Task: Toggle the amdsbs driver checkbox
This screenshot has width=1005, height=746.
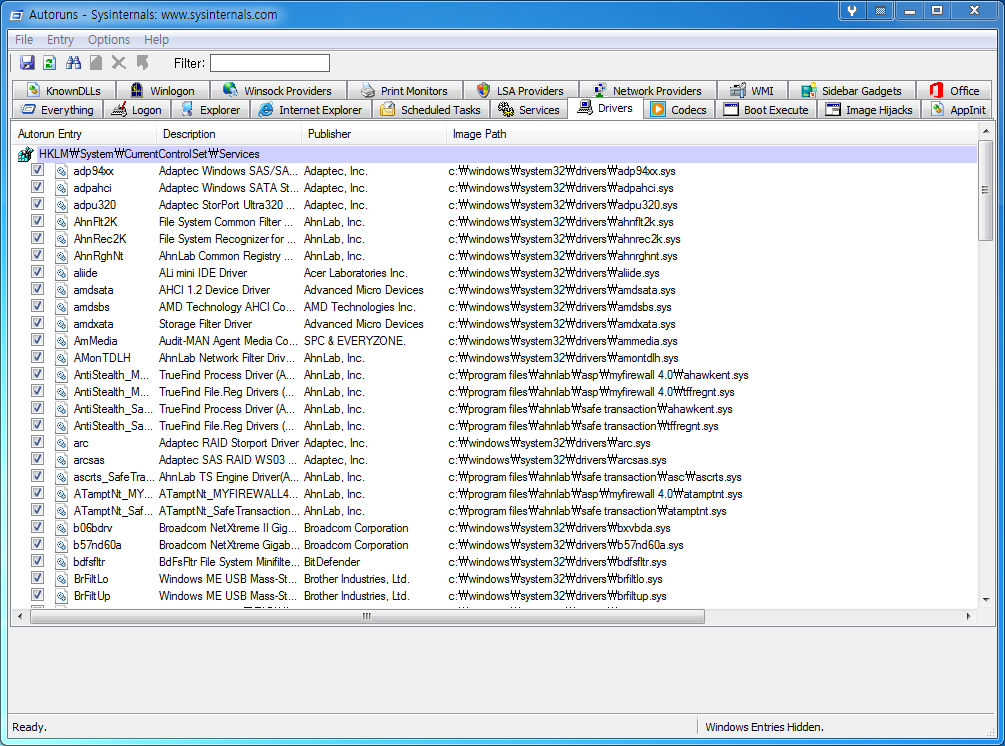Action: (x=38, y=306)
